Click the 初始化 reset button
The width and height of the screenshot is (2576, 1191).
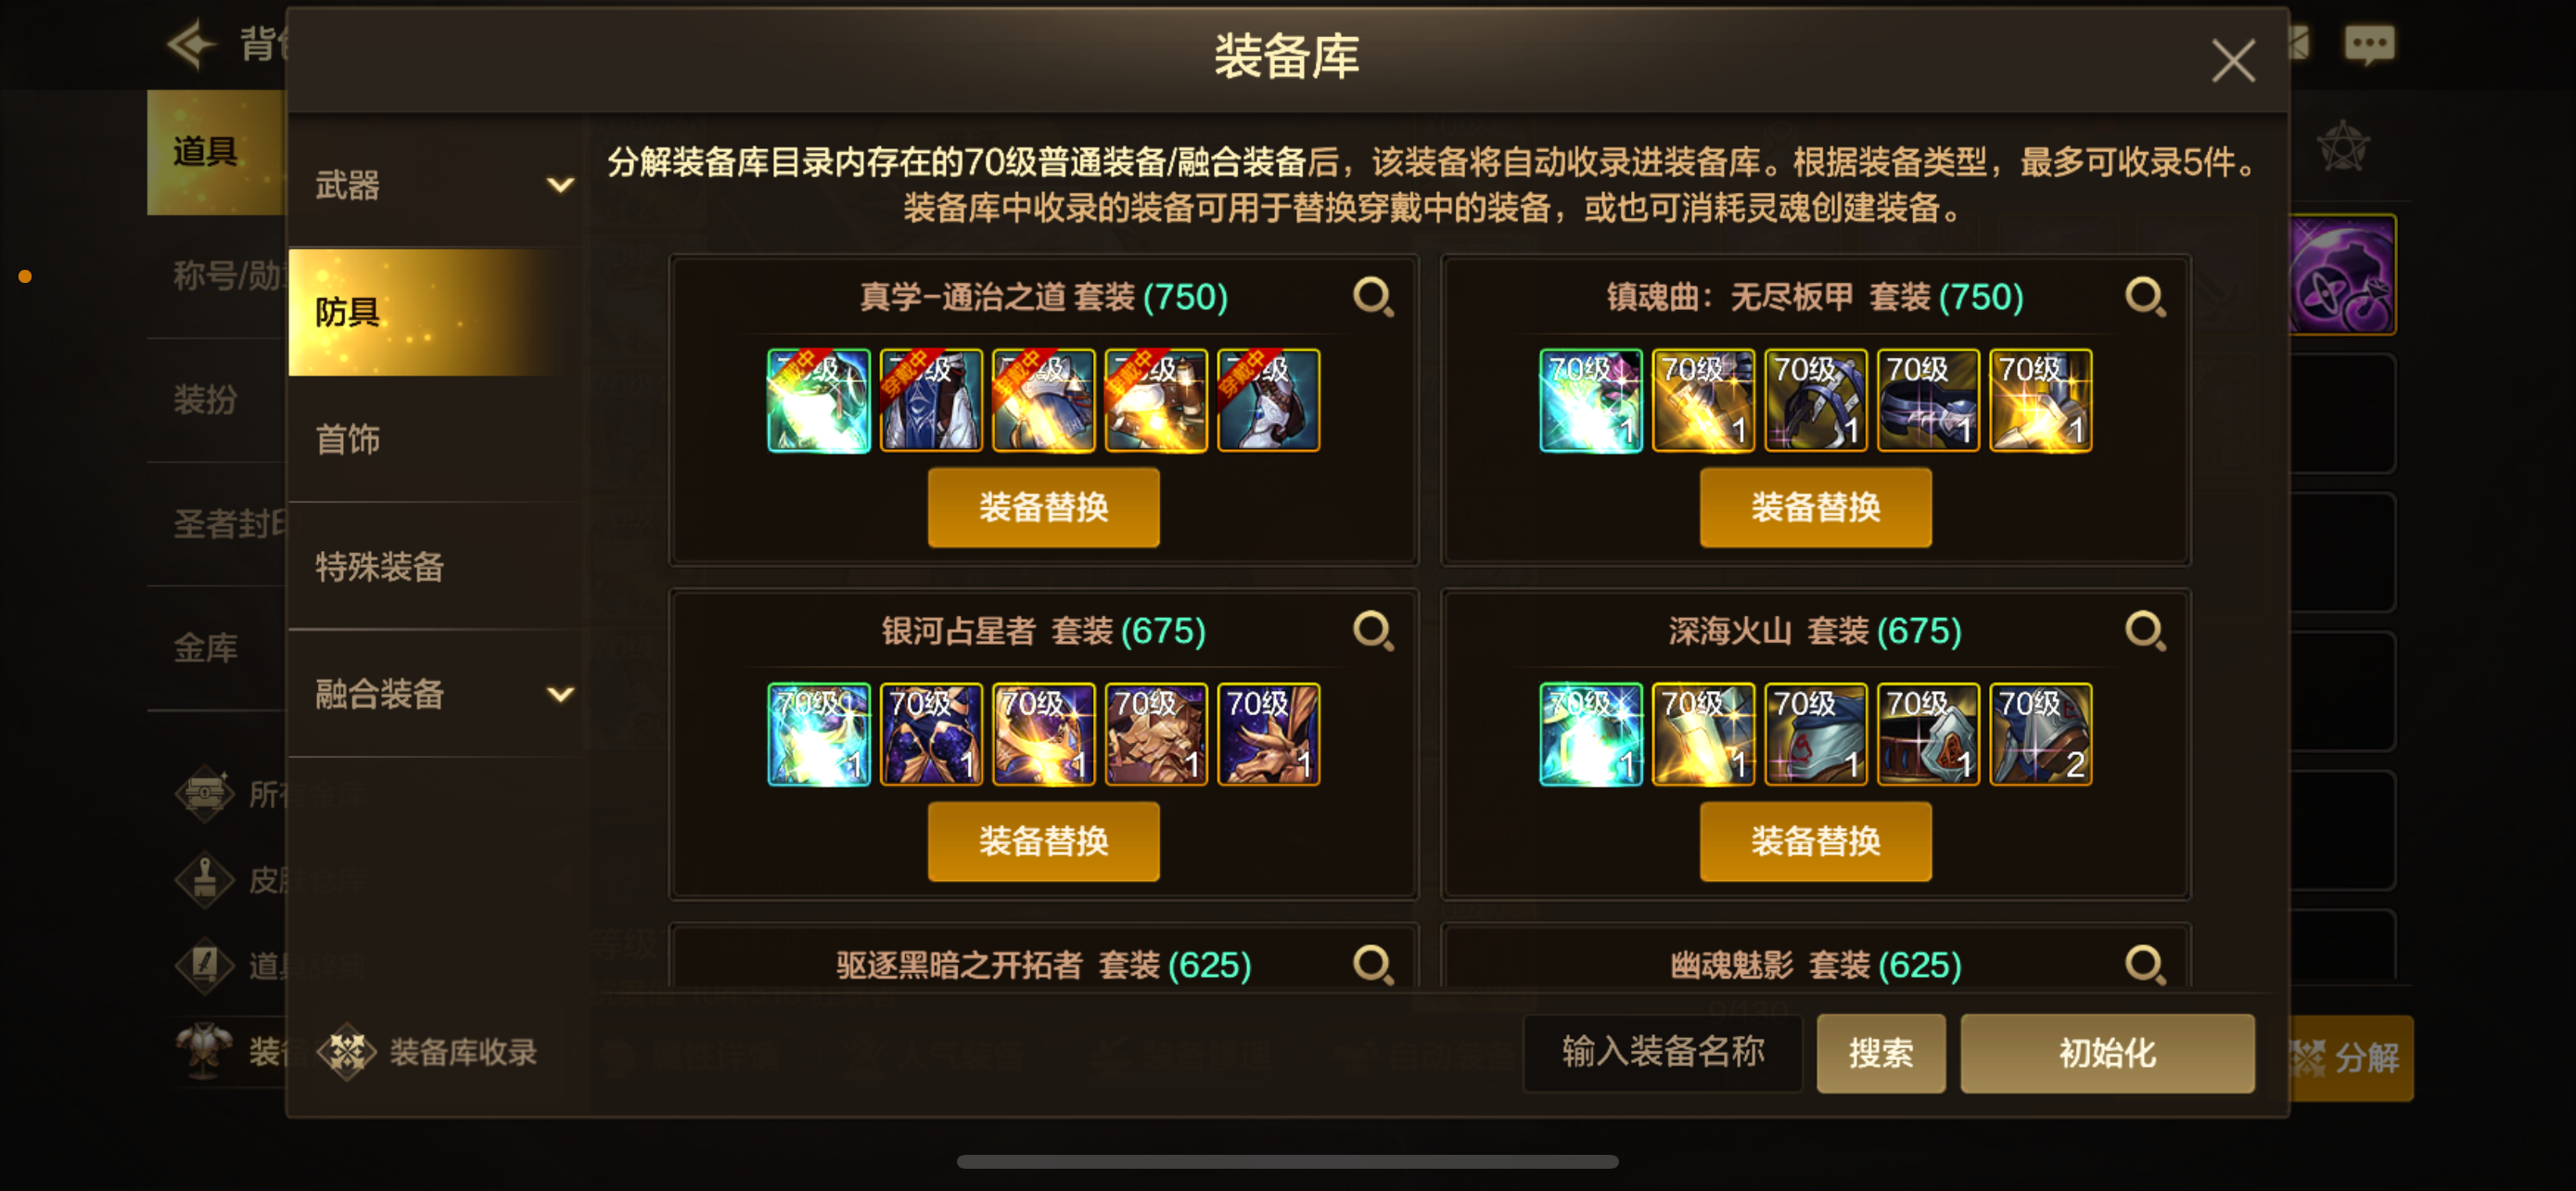coord(2107,1053)
